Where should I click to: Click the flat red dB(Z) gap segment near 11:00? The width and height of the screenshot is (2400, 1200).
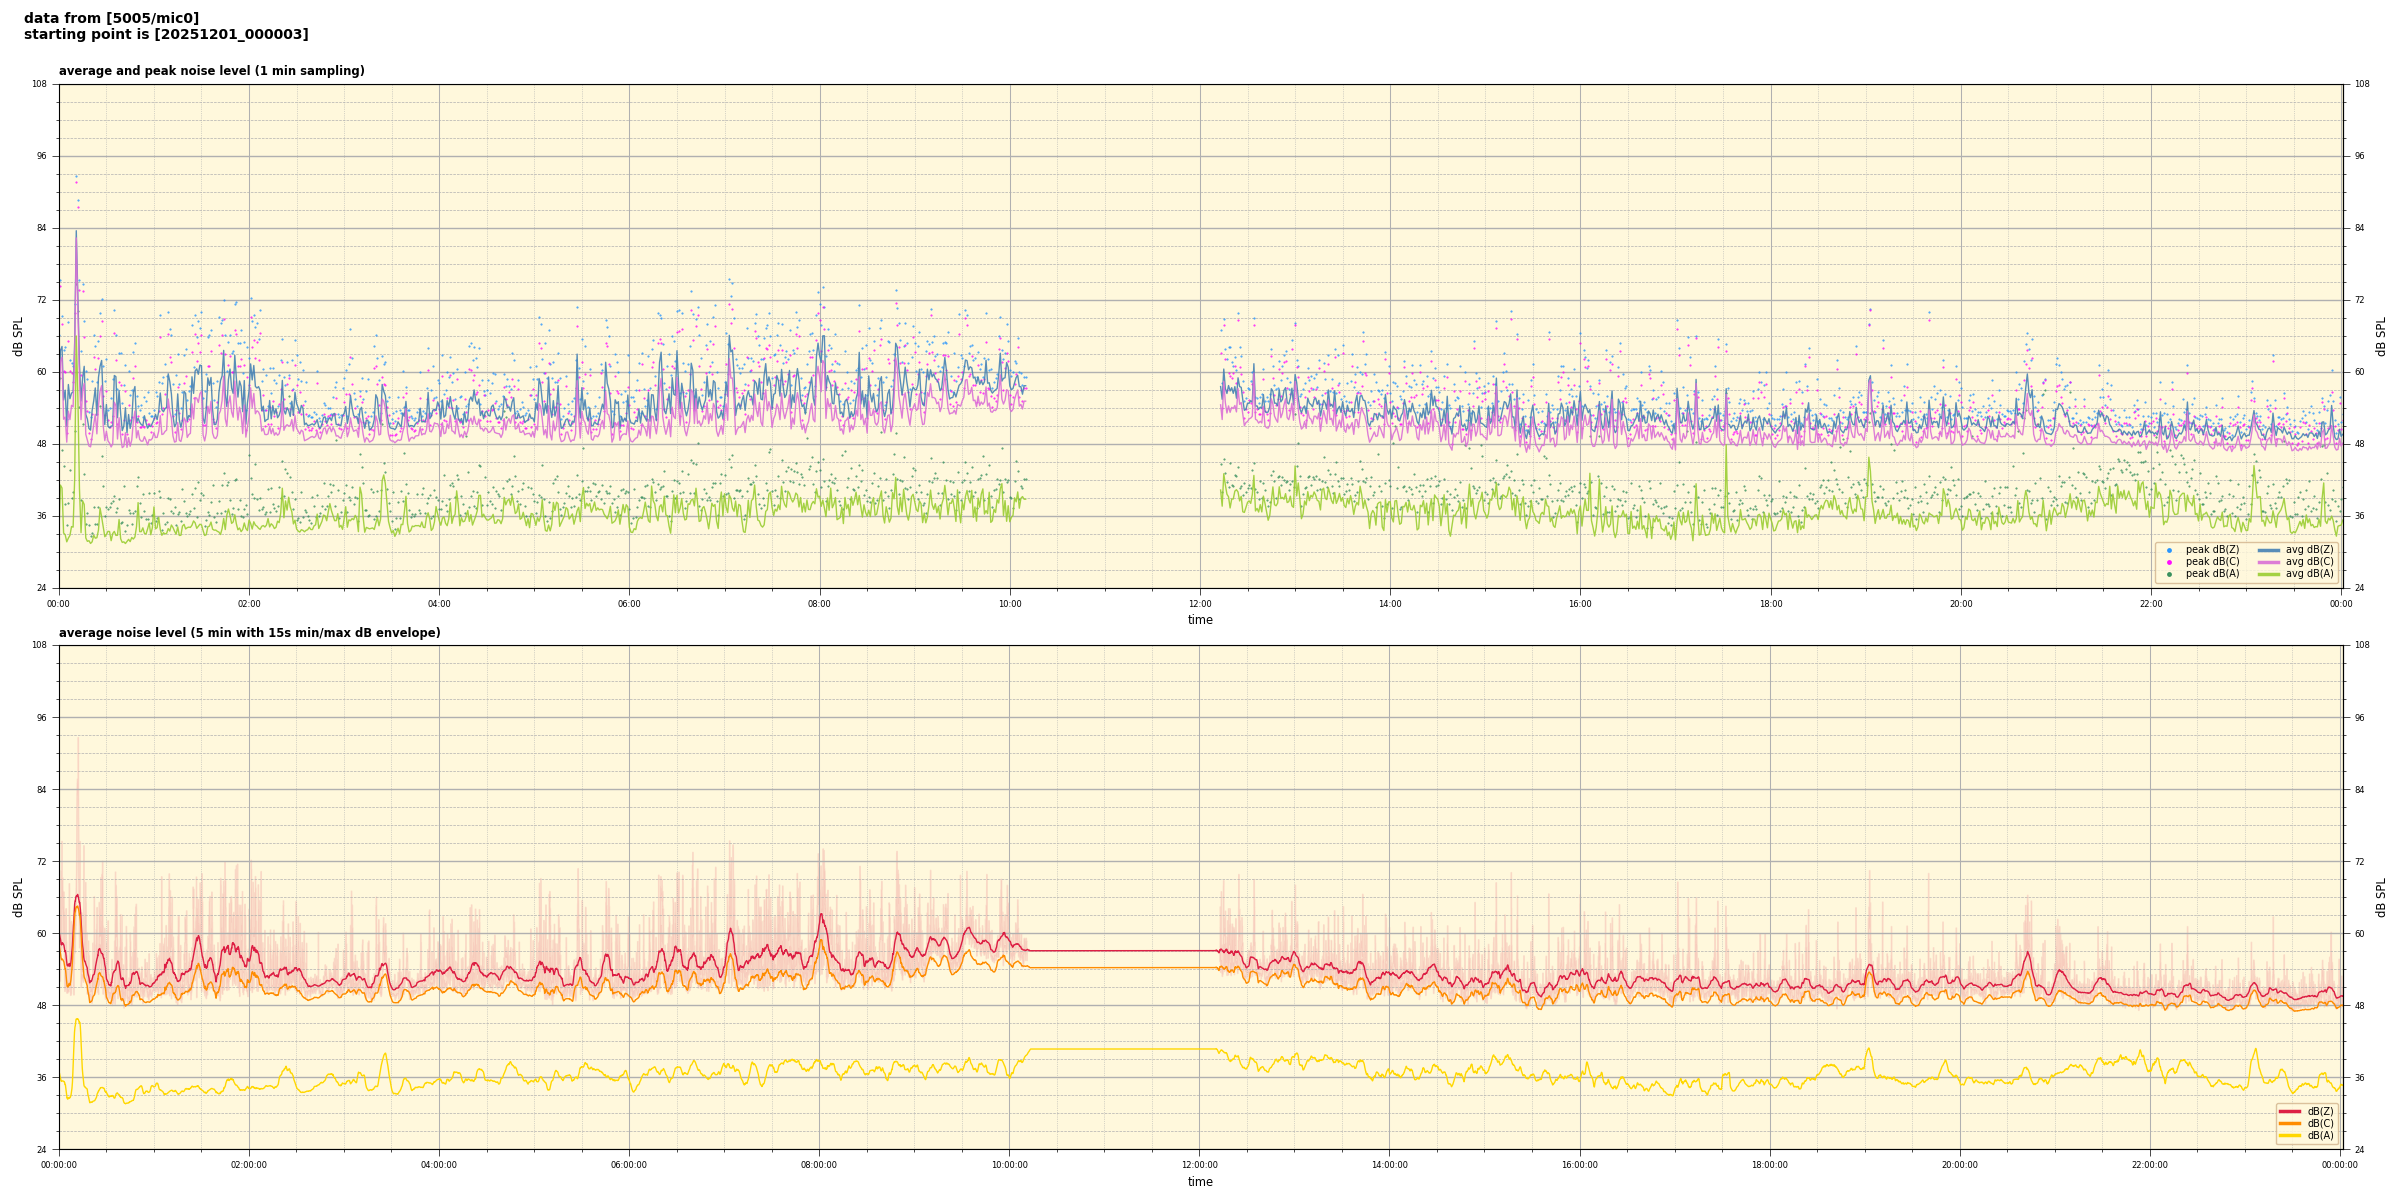(x=1105, y=951)
